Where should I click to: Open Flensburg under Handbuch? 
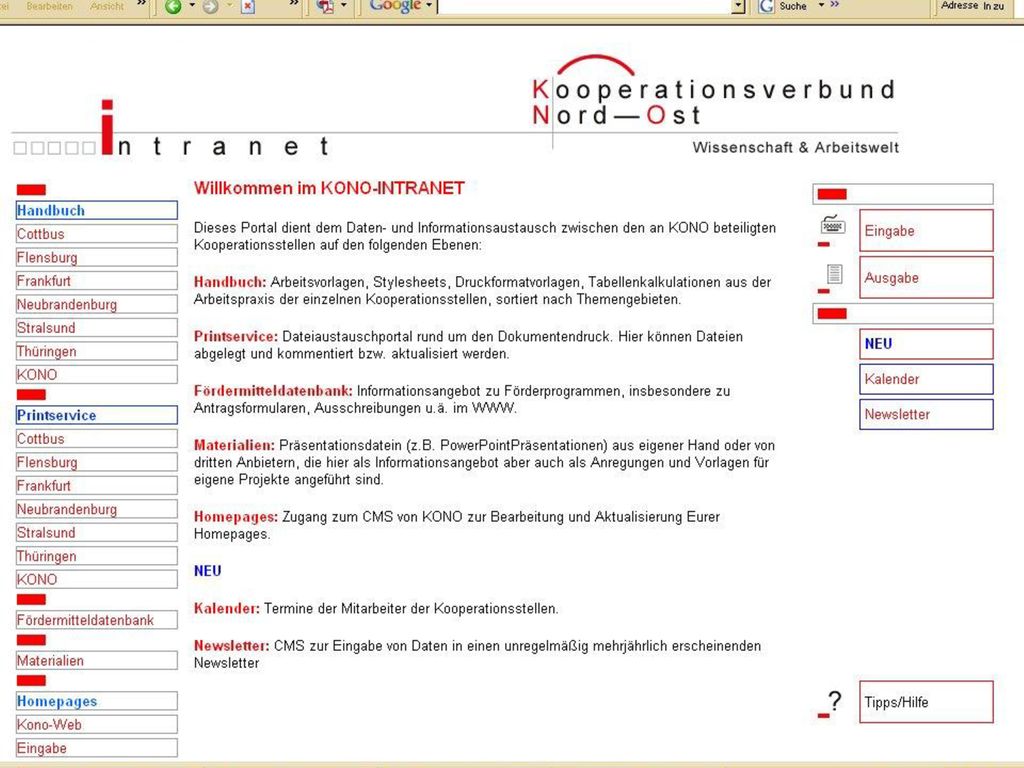97,257
